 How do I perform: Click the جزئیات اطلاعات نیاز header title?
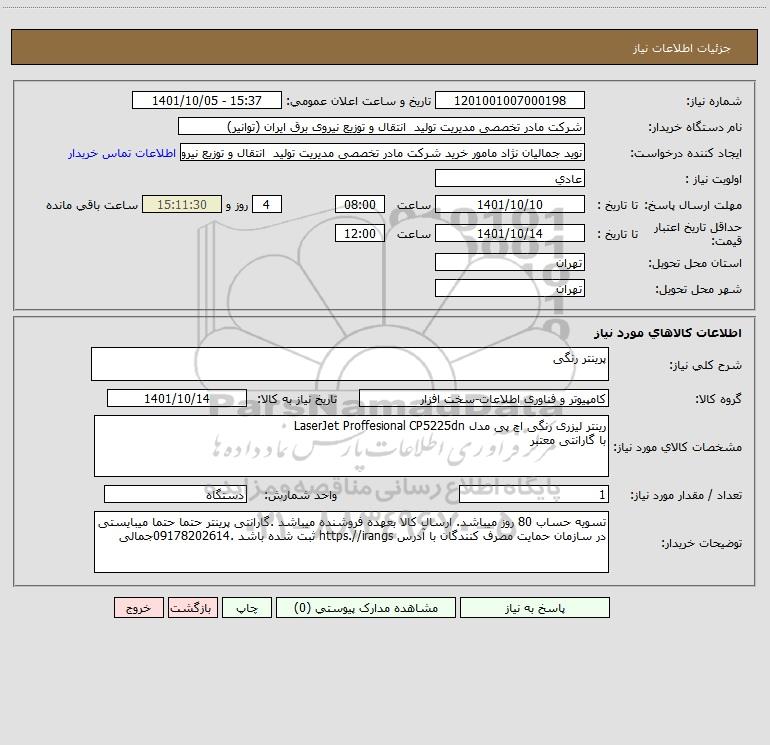point(682,48)
